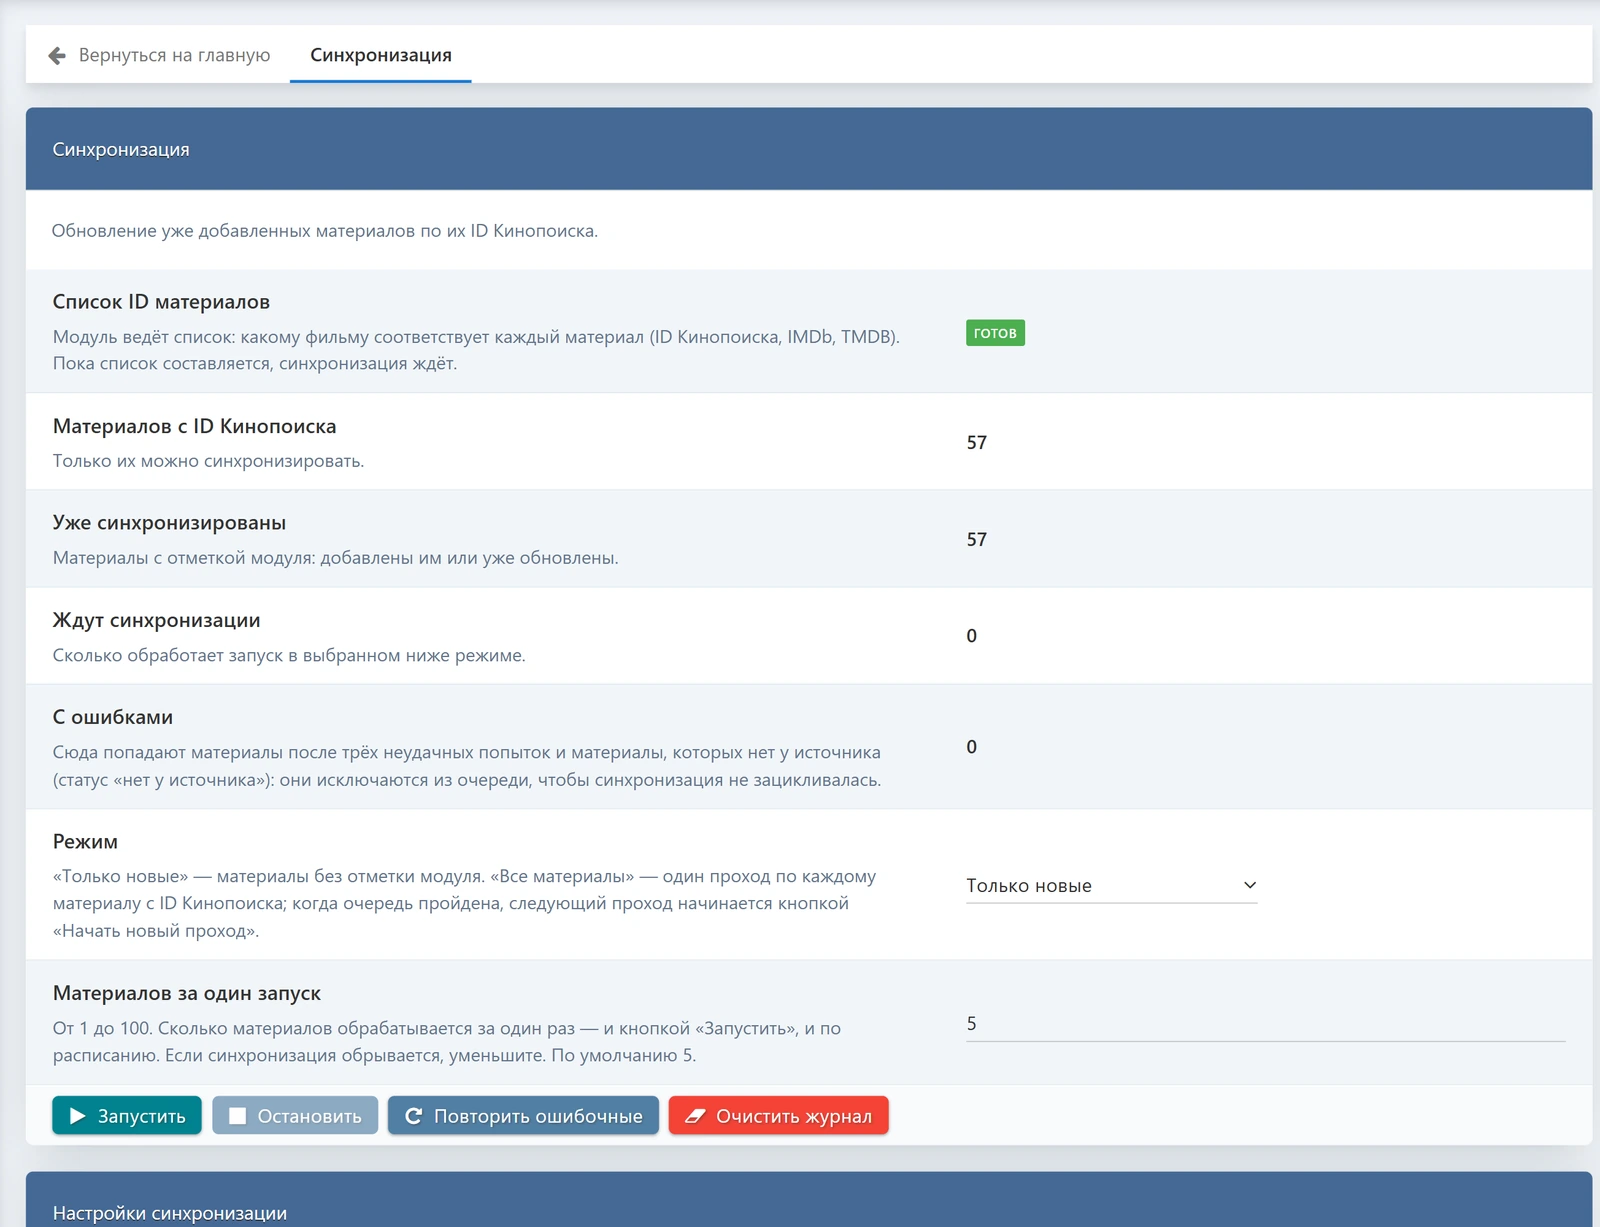The height and width of the screenshot is (1227, 1600).
Task: Click the Уже синхронизированы heading
Action: click(169, 523)
